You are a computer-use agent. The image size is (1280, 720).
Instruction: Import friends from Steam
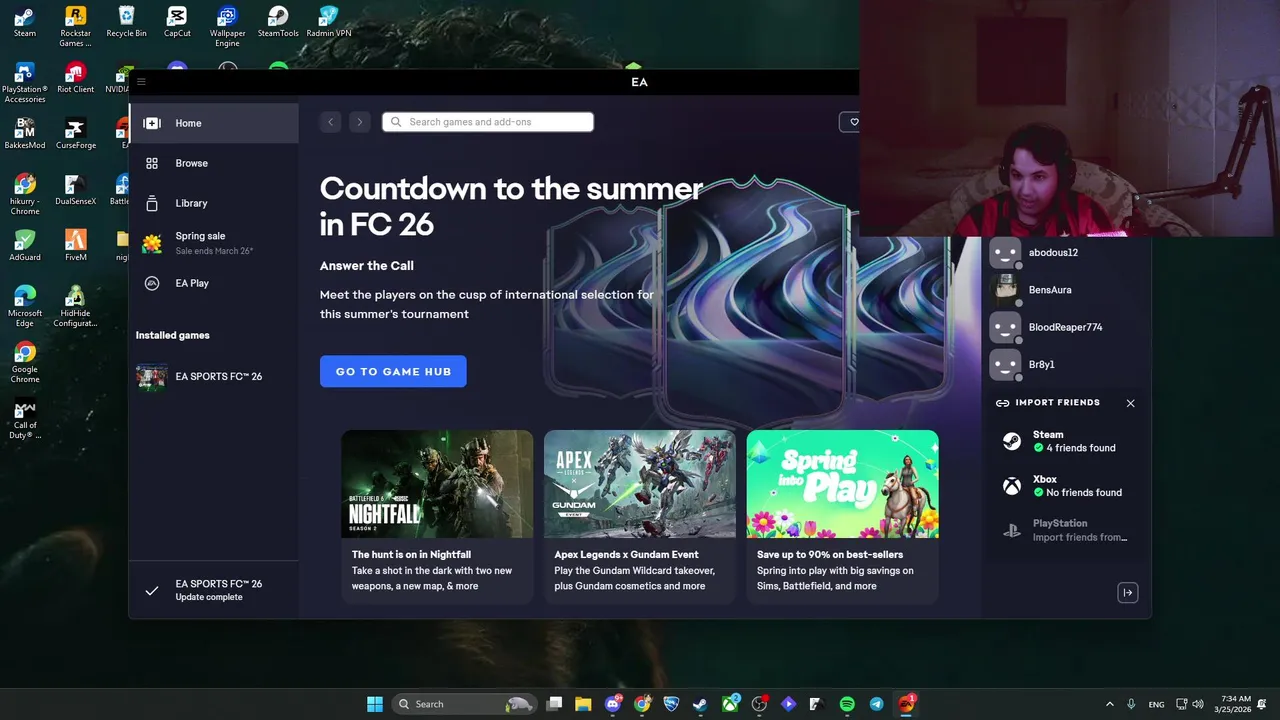(x=1066, y=441)
